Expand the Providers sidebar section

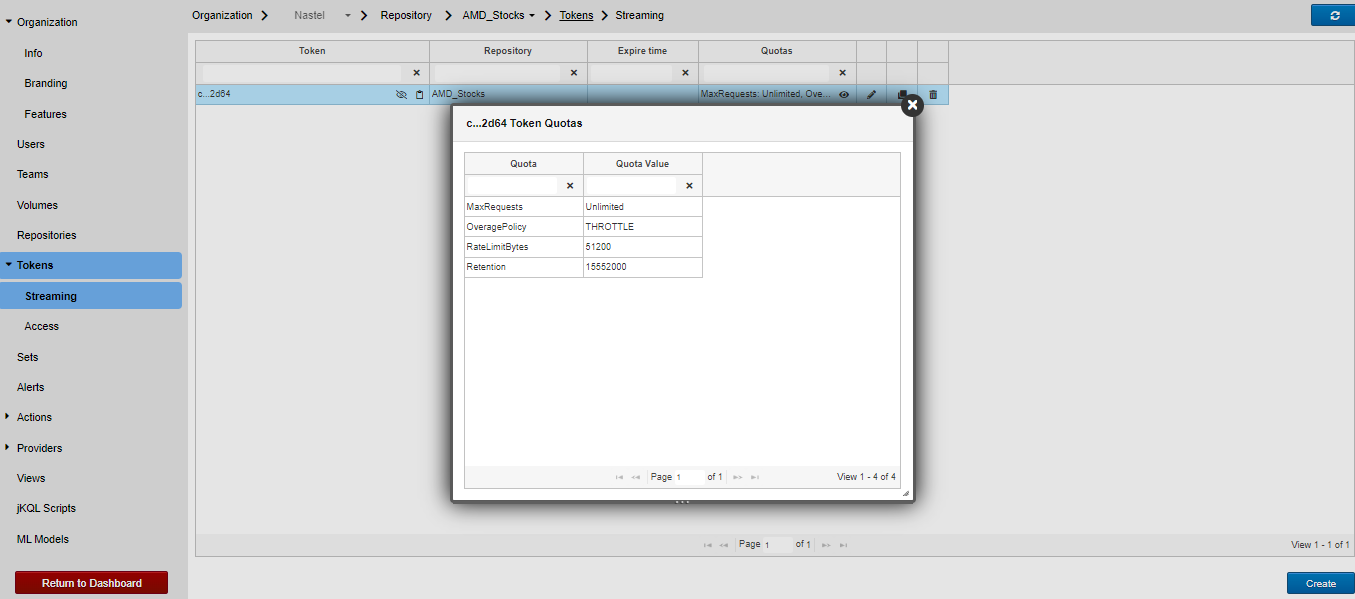click(x=8, y=448)
